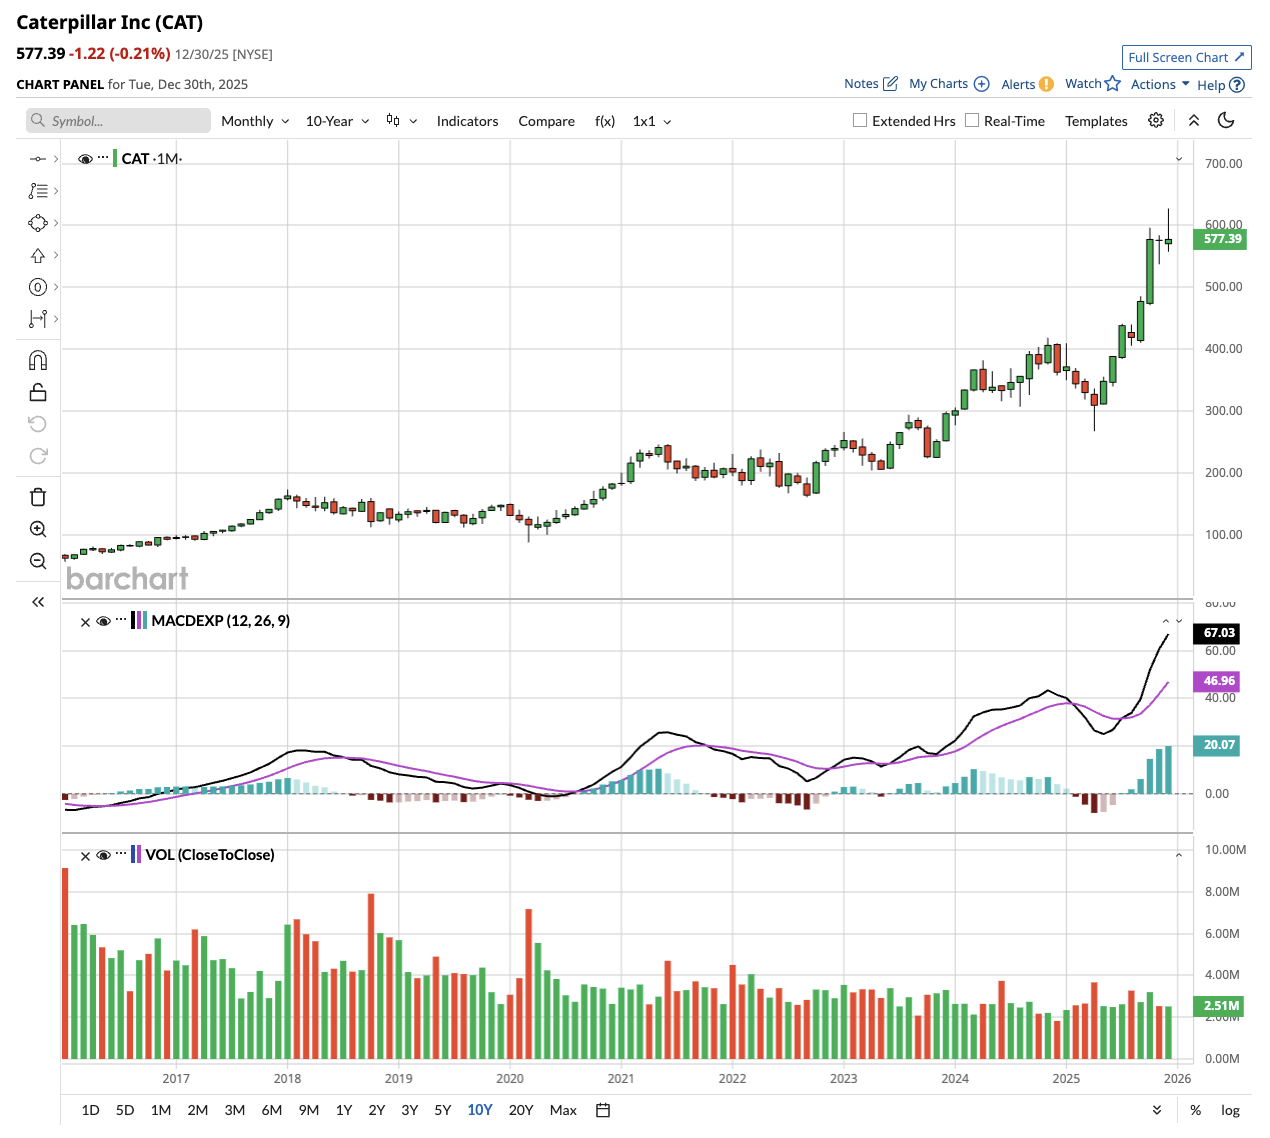Hide the MACDEXP indicator with eye icon
Image resolution: width=1270 pixels, height=1138 pixels.
103,622
